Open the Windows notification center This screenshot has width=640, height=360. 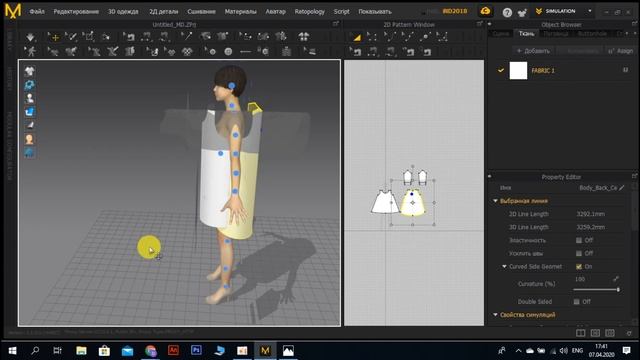627,351
